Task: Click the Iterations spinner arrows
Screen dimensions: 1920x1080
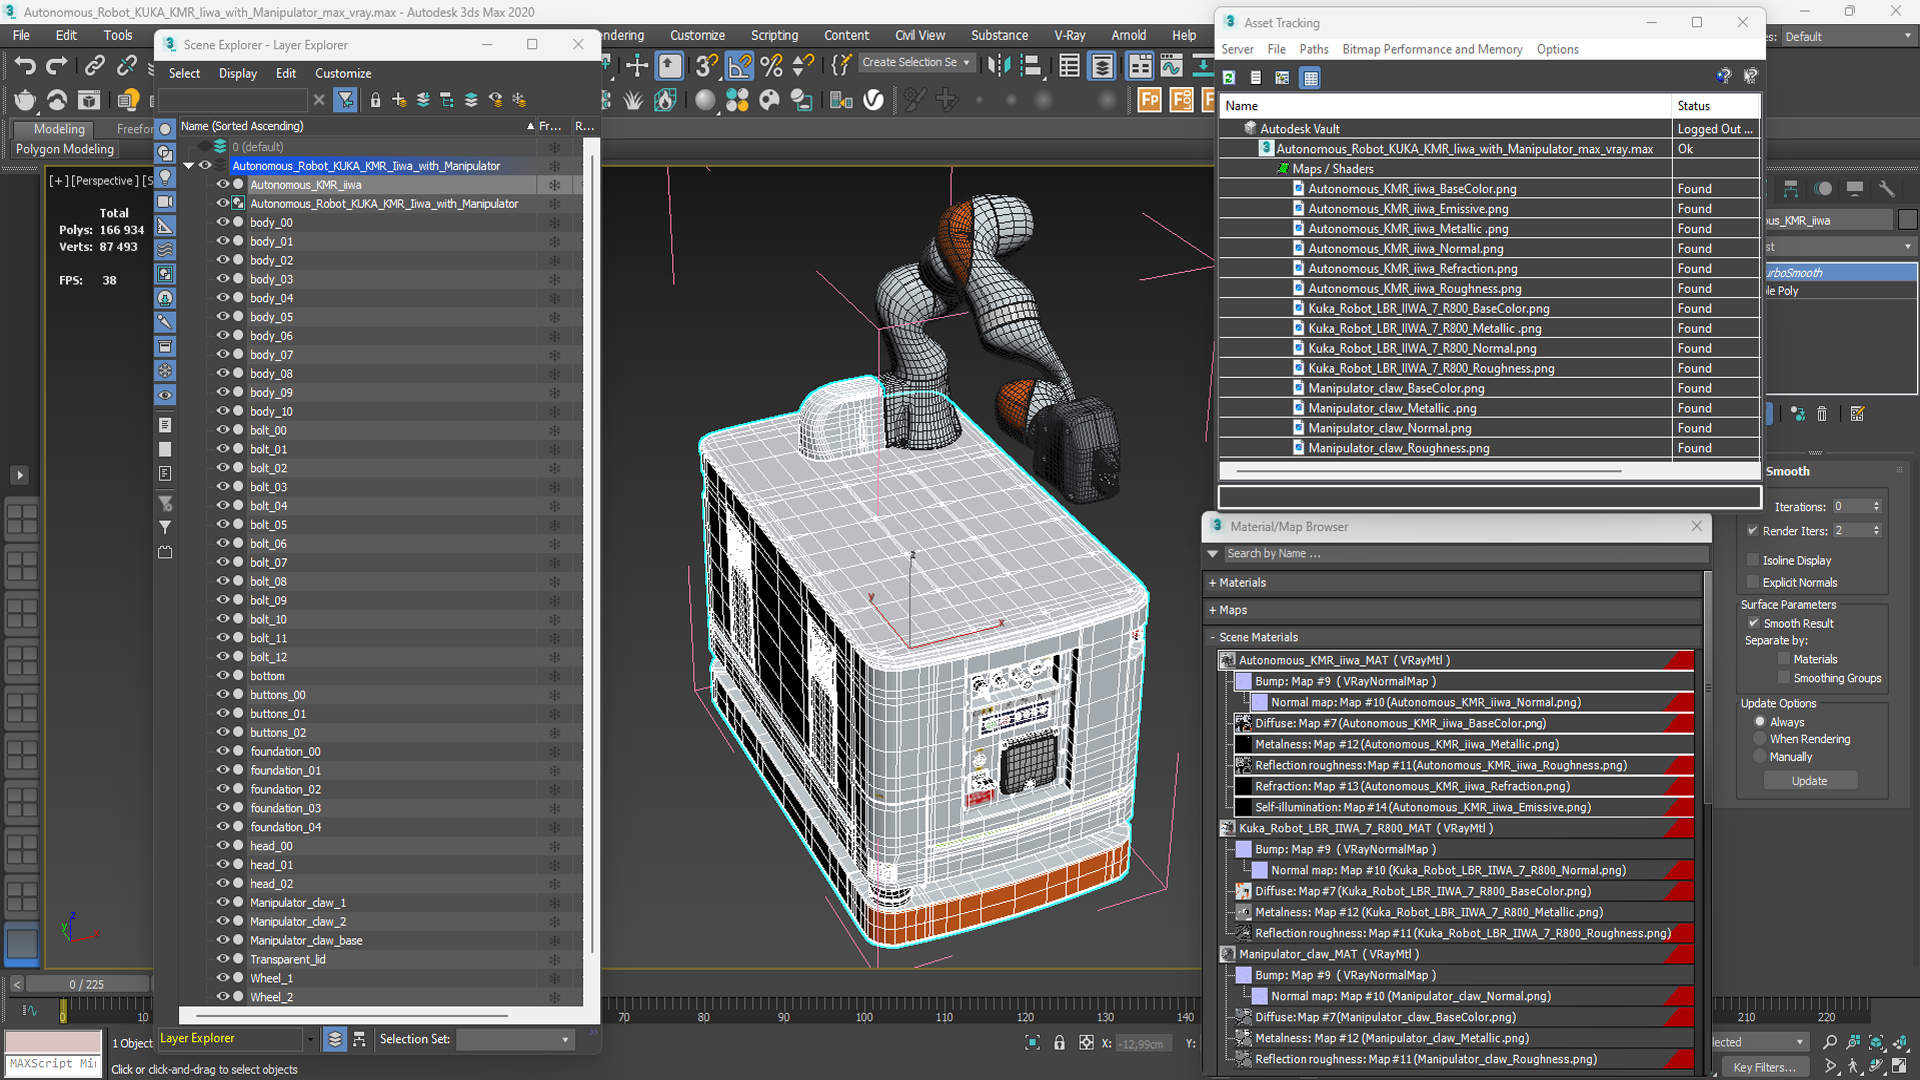Action: (1876, 507)
